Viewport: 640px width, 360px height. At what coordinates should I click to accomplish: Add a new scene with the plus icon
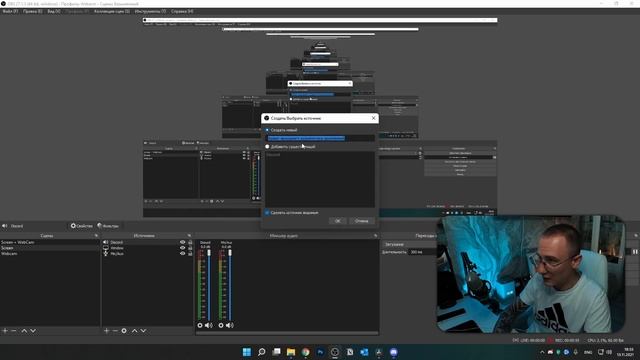click(5, 331)
